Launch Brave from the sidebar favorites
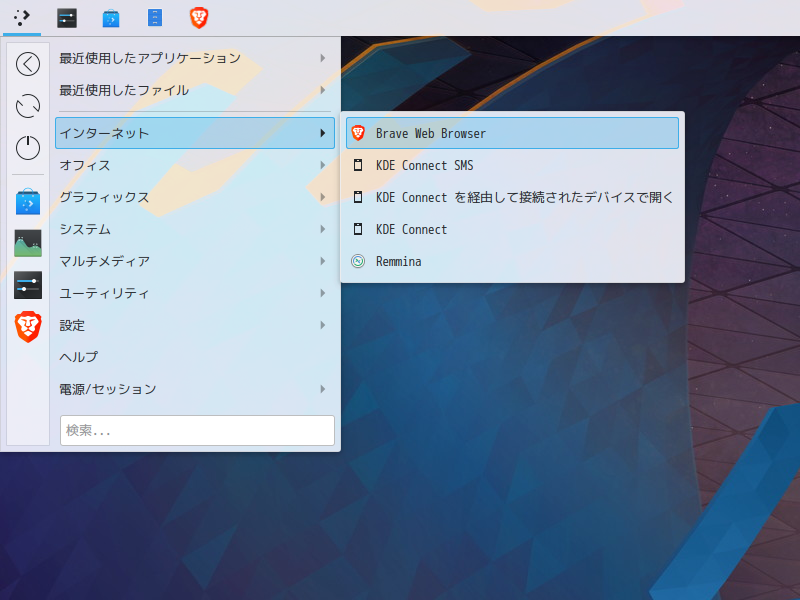 (x=28, y=327)
